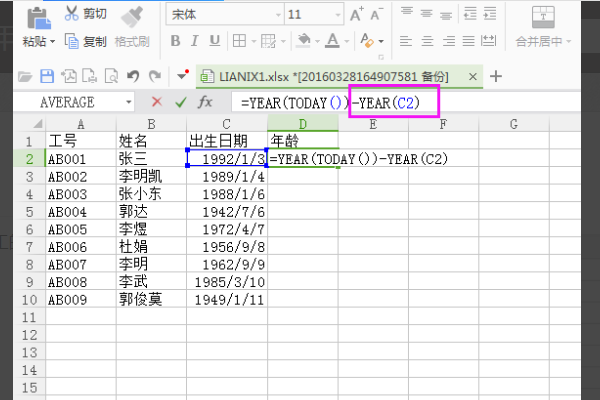Open a new document tab with plus

click(x=496, y=76)
